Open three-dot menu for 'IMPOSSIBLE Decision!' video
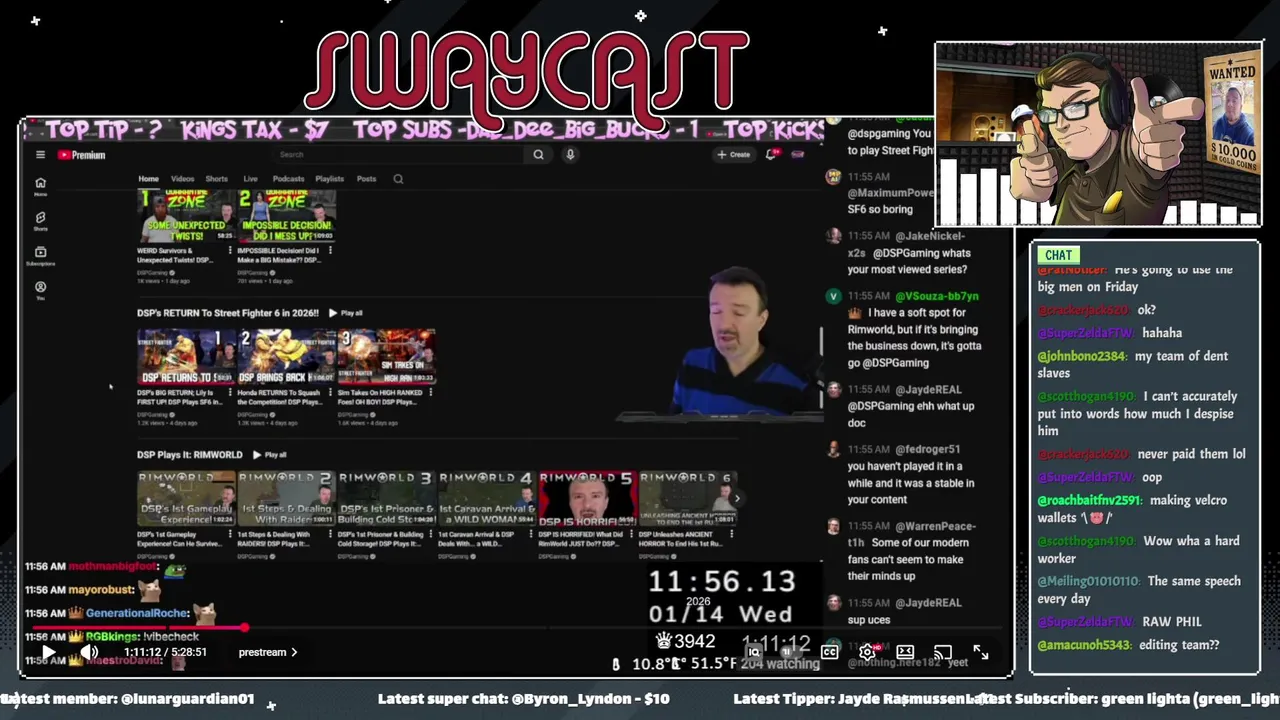 [331, 251]
